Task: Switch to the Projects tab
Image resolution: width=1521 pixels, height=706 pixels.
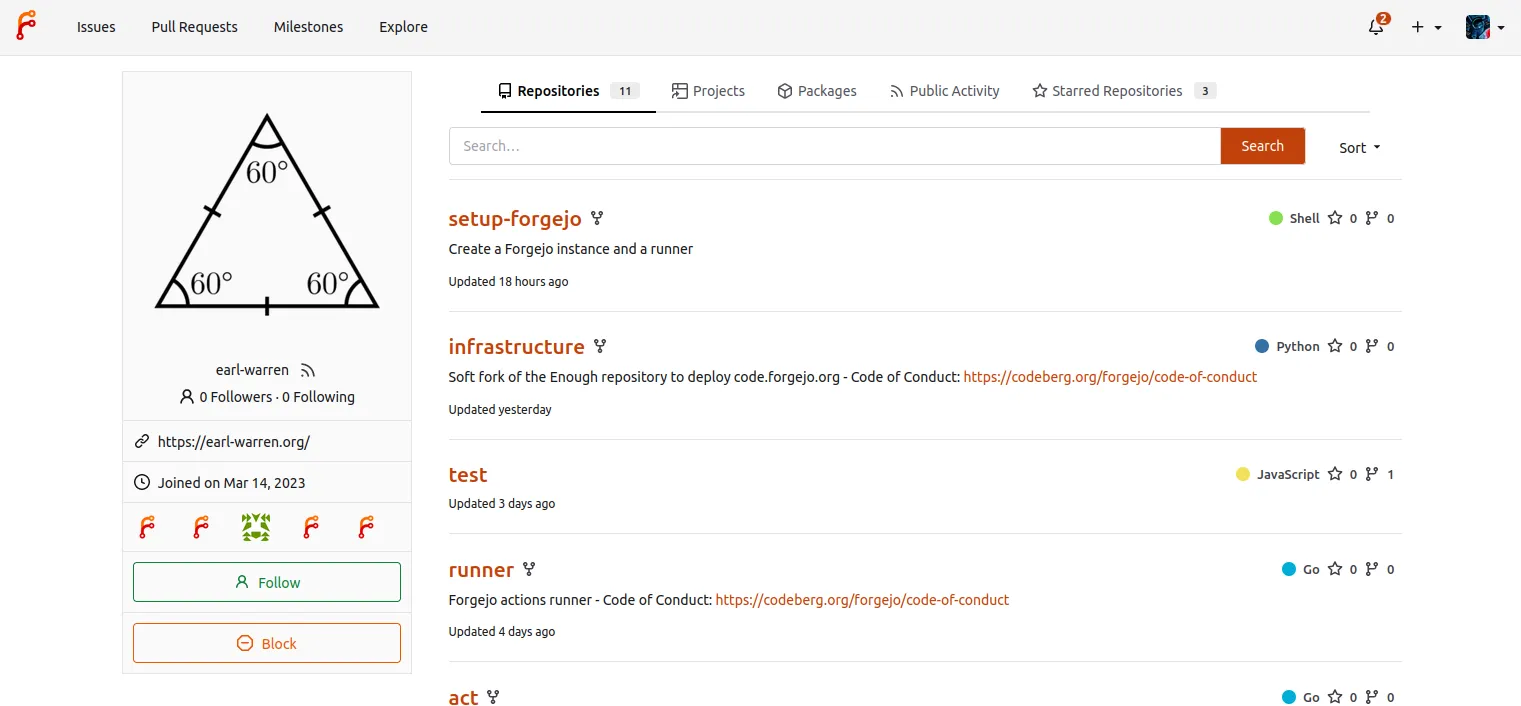Action: pos(708,91)
